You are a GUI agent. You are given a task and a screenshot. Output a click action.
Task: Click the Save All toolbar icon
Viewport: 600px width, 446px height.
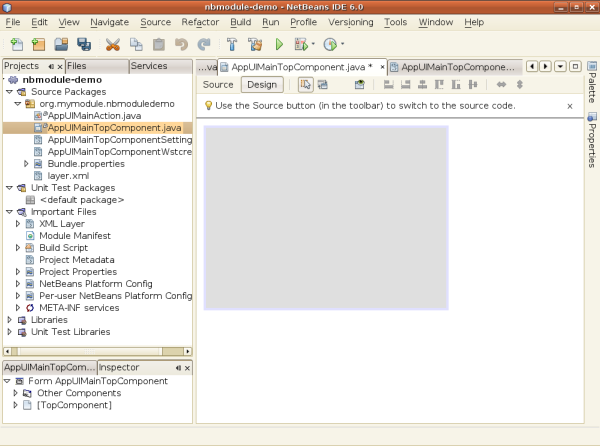click(x=84, y=44)
